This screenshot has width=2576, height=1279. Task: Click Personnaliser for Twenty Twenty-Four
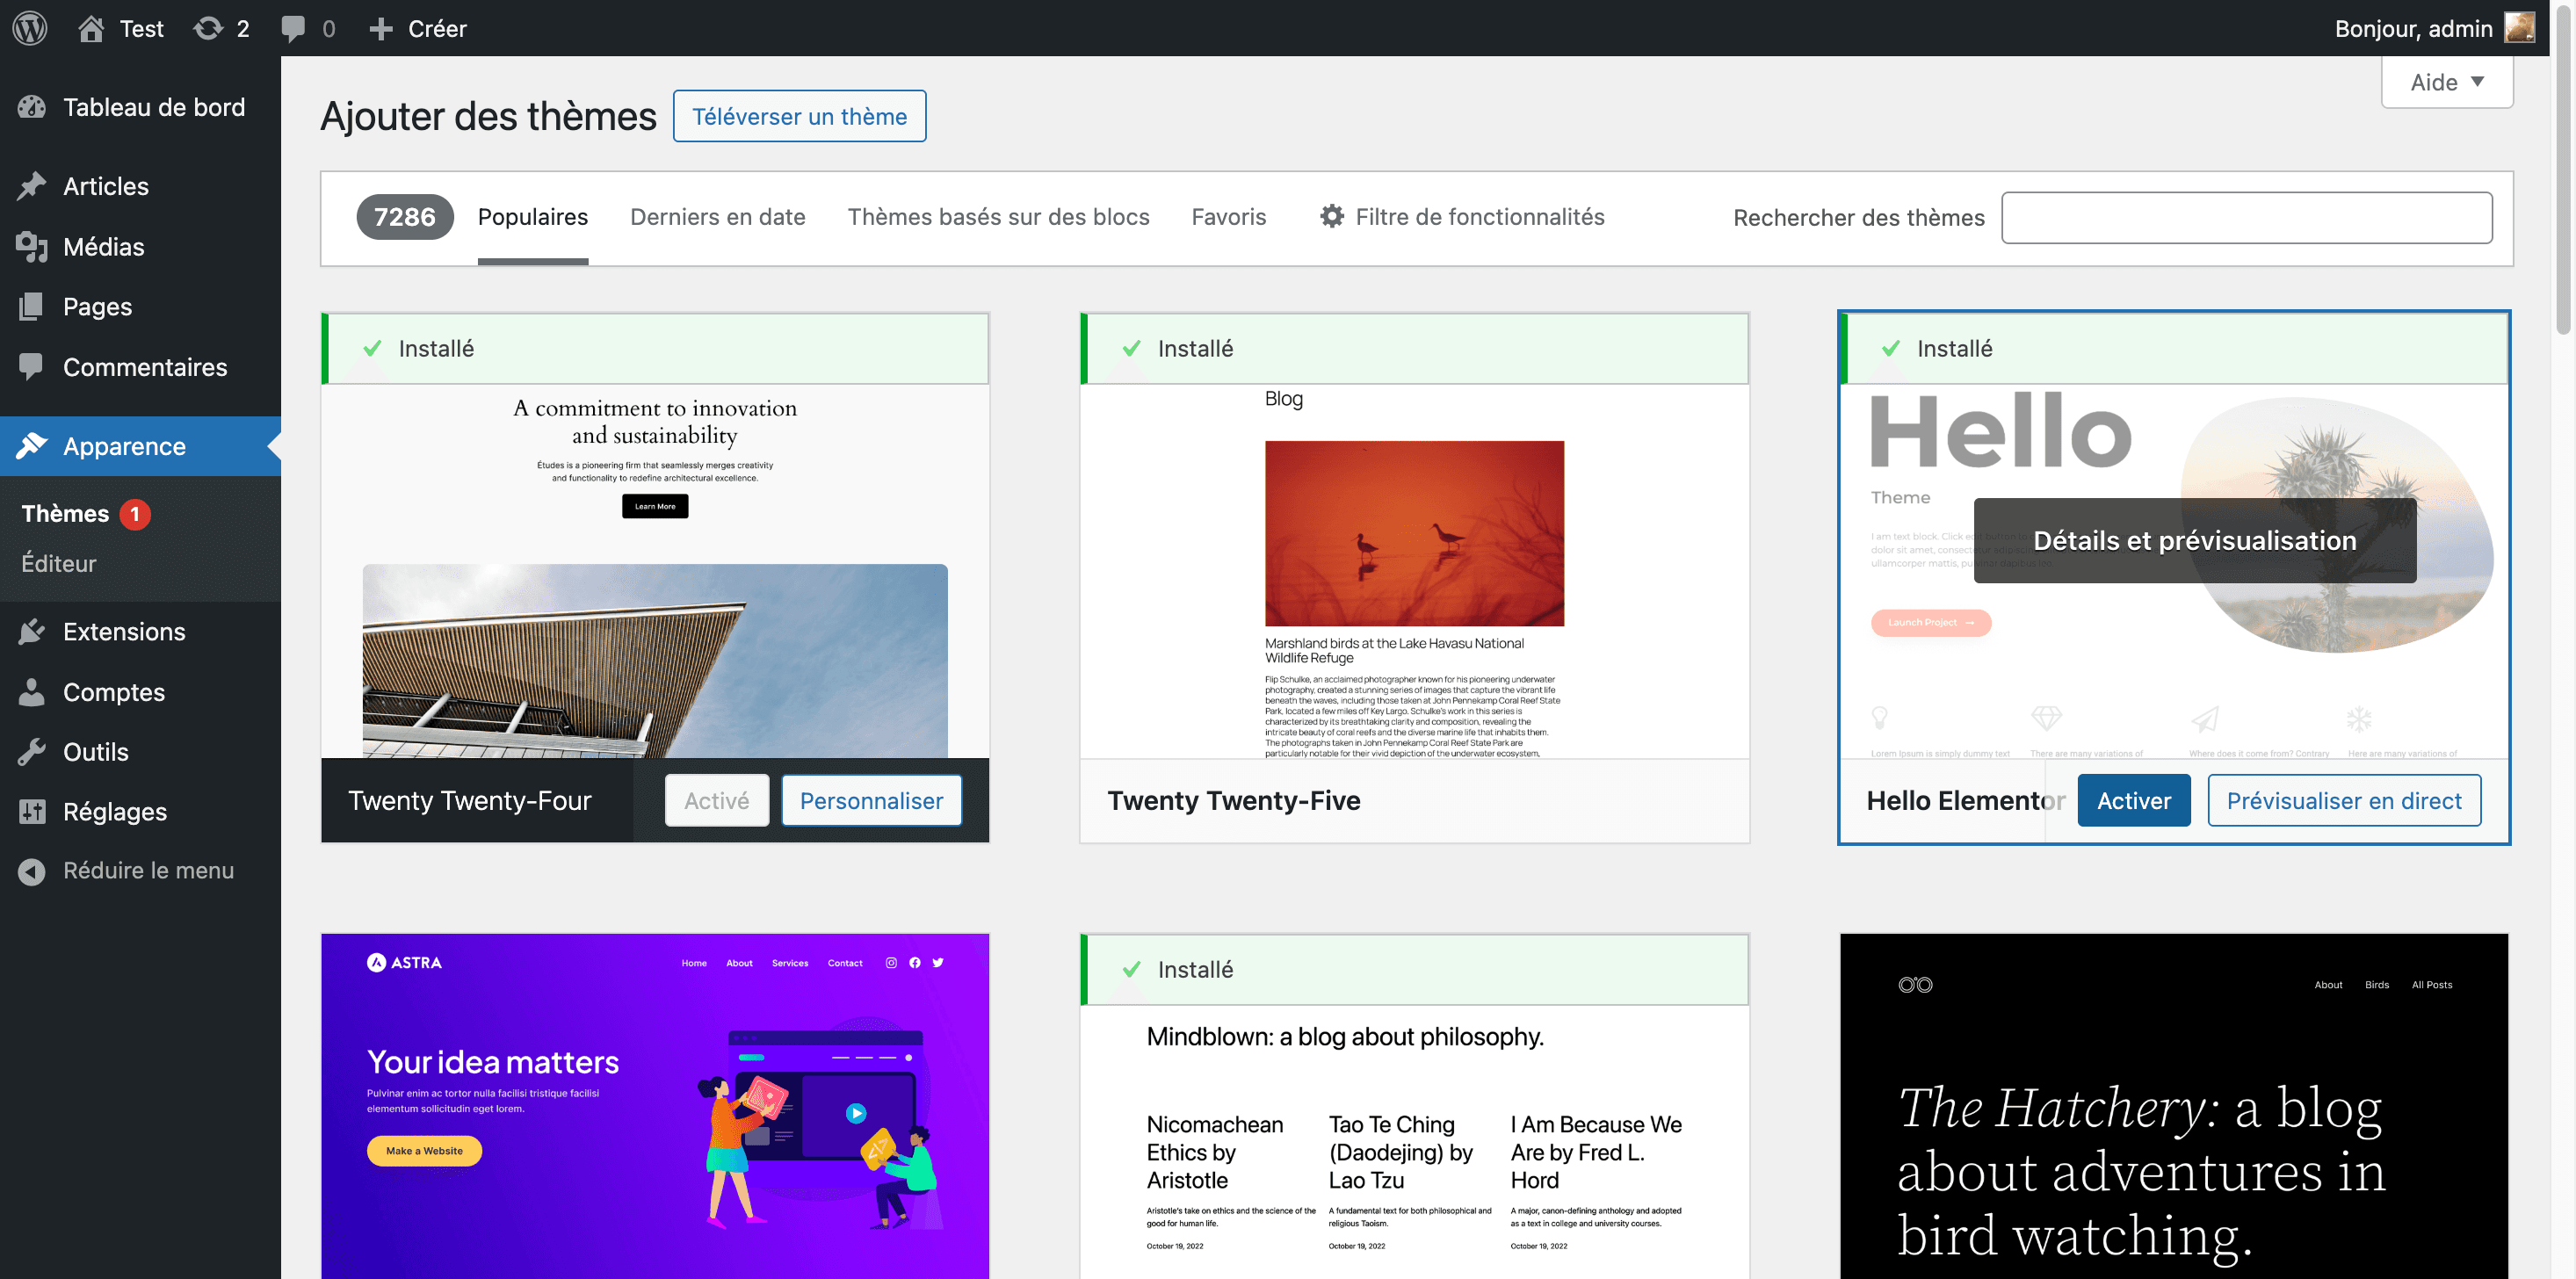click(871, 800)
